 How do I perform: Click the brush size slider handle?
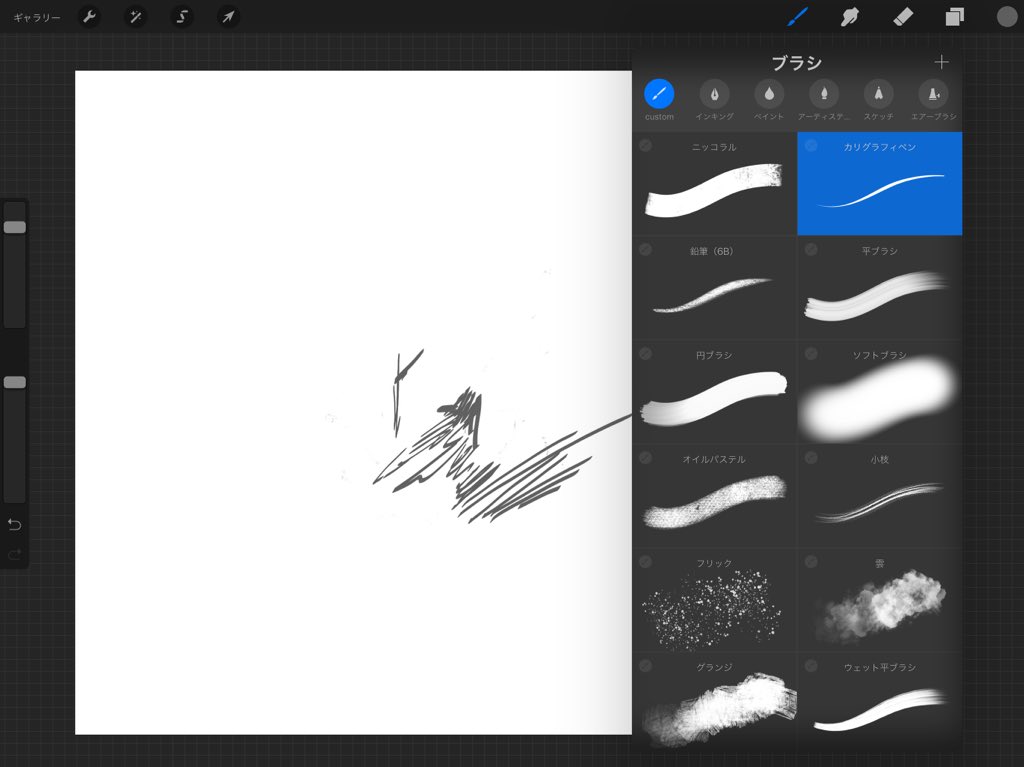(x=15, y=227)
